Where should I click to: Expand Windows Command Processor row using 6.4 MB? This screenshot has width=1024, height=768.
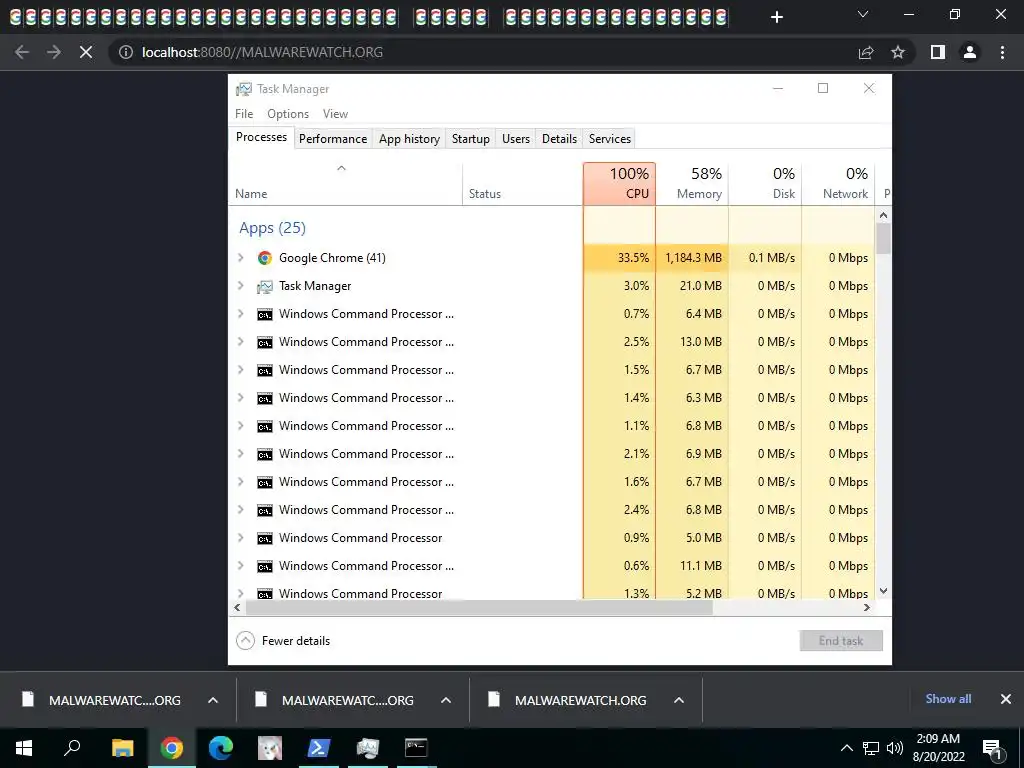[x=240, y=314]
